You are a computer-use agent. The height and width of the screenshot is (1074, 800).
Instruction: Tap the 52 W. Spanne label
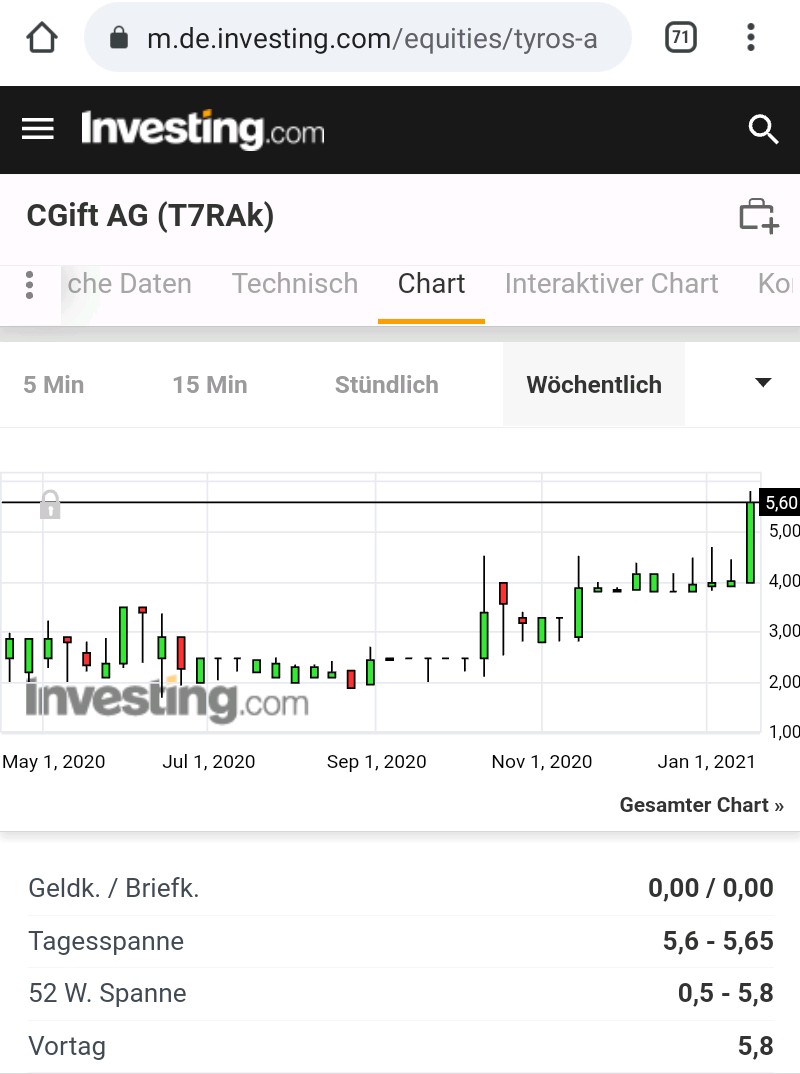(108, 993)
